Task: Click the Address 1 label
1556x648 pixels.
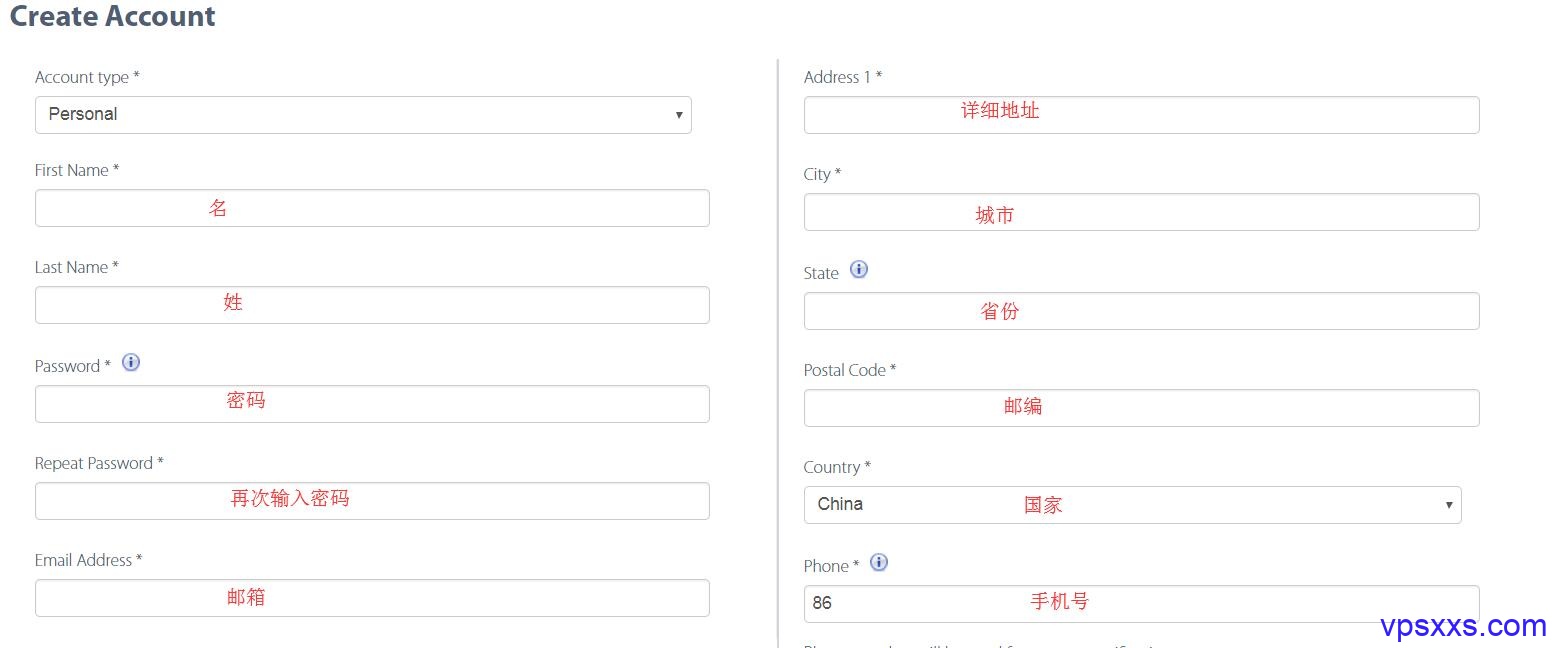Action: coord(843,77)
